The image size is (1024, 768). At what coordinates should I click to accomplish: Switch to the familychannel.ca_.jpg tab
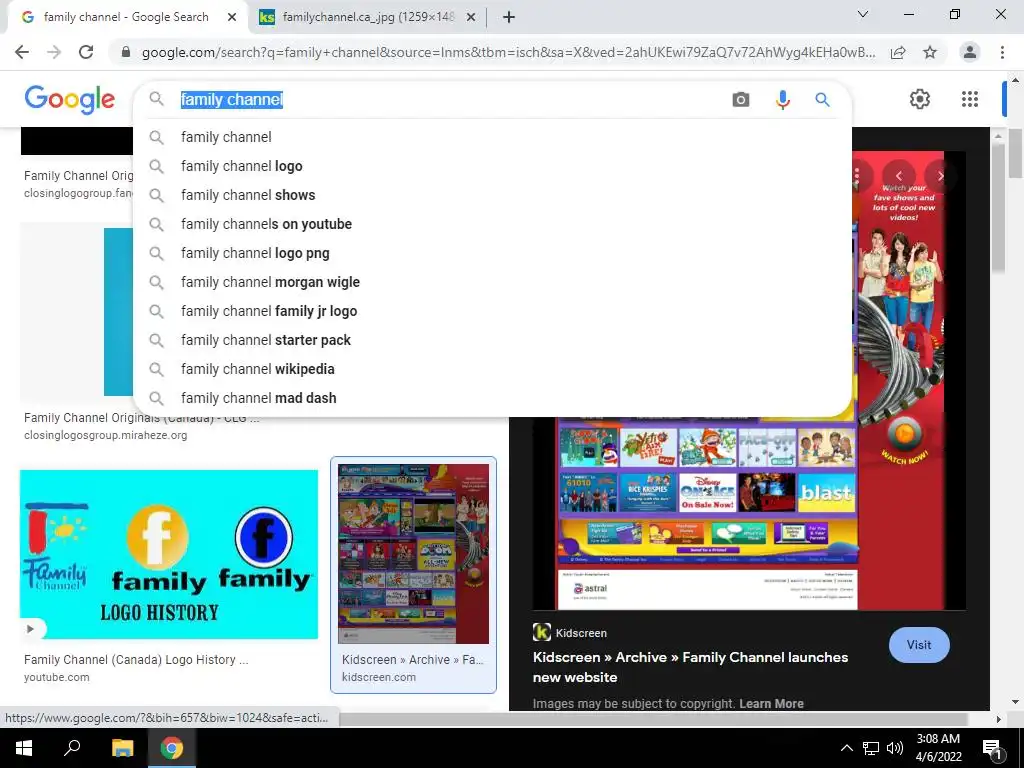click(368, 18)
